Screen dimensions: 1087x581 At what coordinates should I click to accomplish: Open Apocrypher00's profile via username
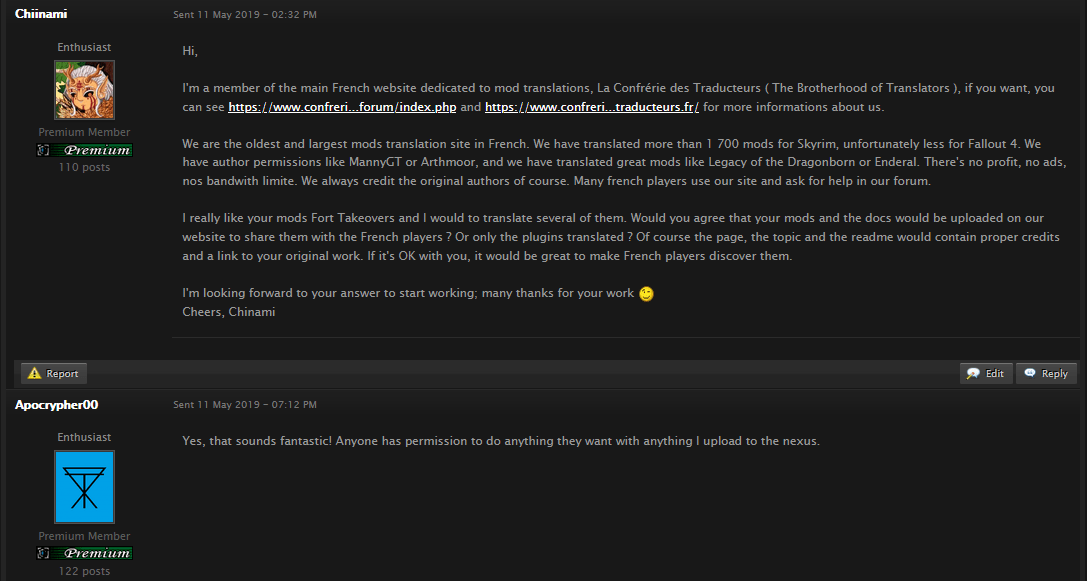(56, 404)
